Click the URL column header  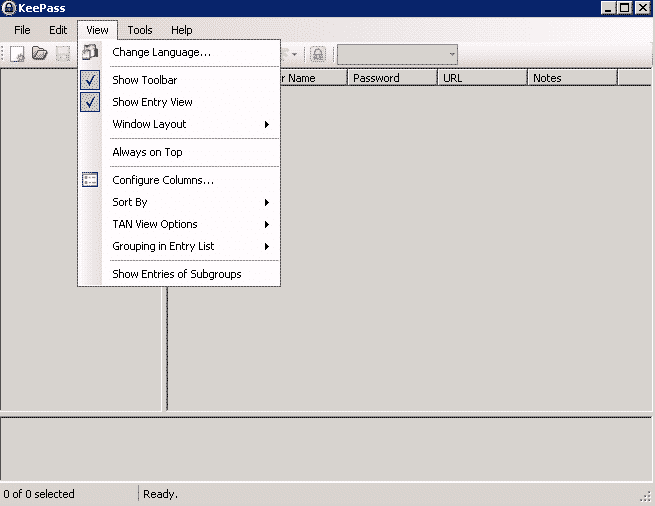482,78
